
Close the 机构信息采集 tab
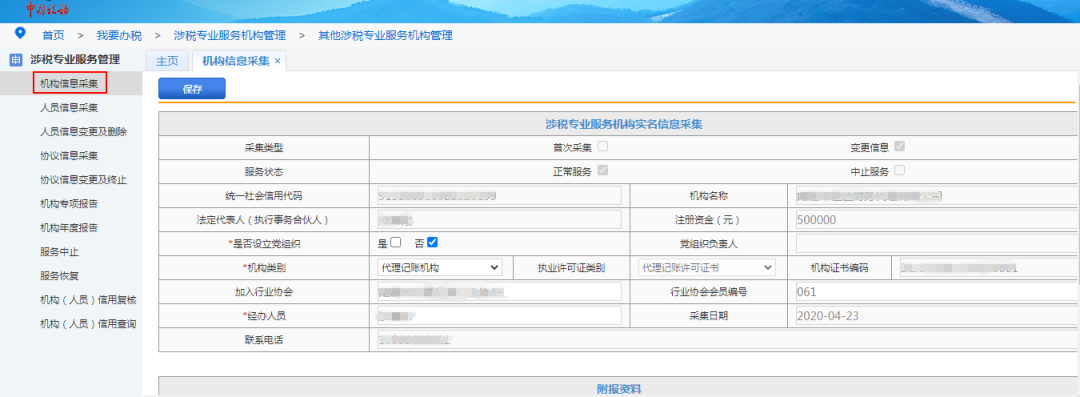pos(278,61)
